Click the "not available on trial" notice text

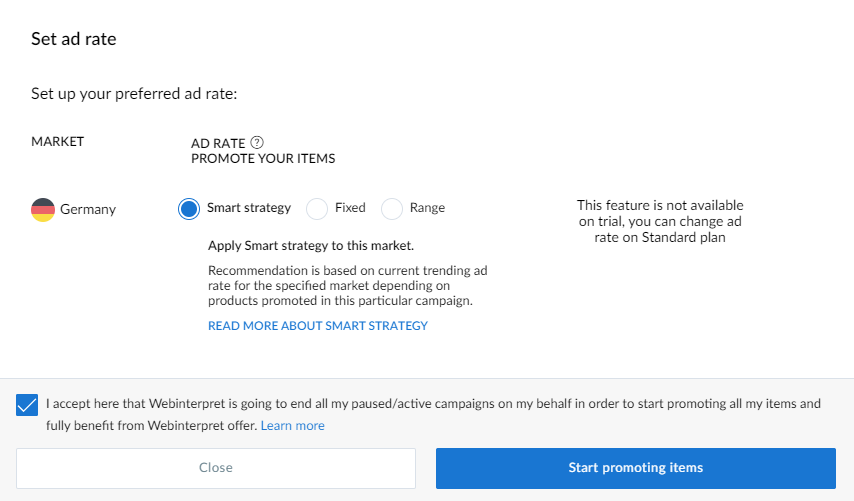[x=660, y=221]
